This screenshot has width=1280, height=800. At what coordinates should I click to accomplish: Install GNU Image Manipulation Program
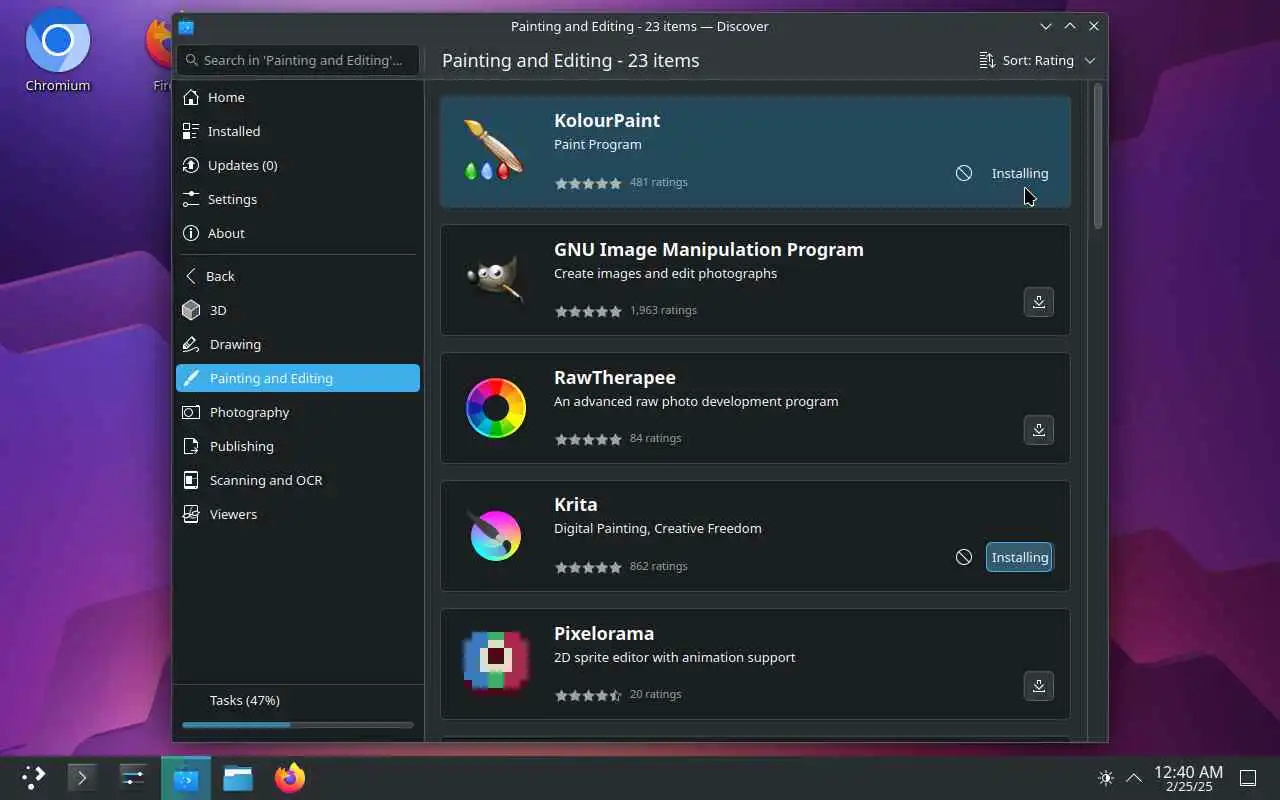[1038, 302]
